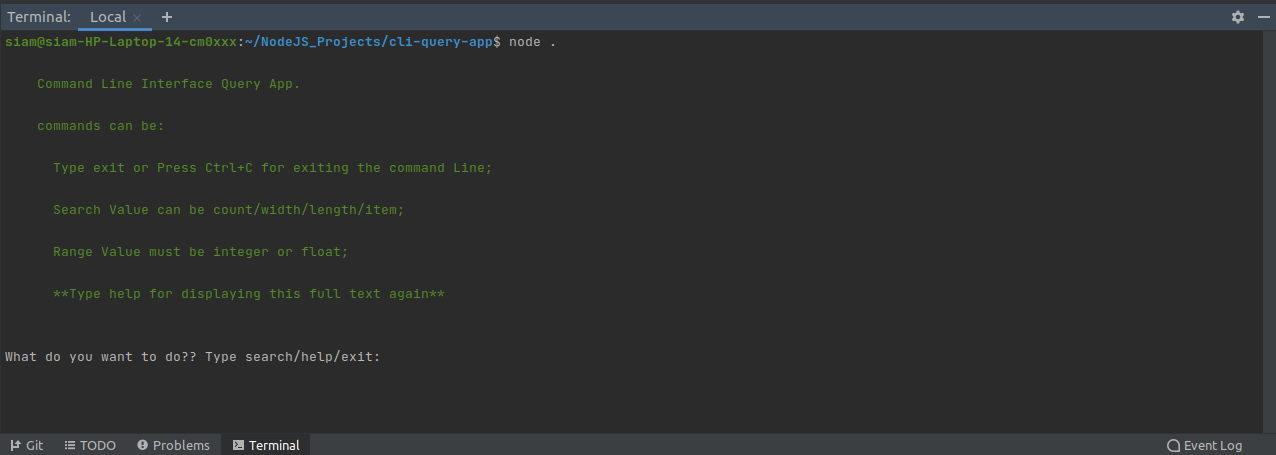Click the 'Search Value can be' line
The image size is (1276, 455).
click(229, 210)
